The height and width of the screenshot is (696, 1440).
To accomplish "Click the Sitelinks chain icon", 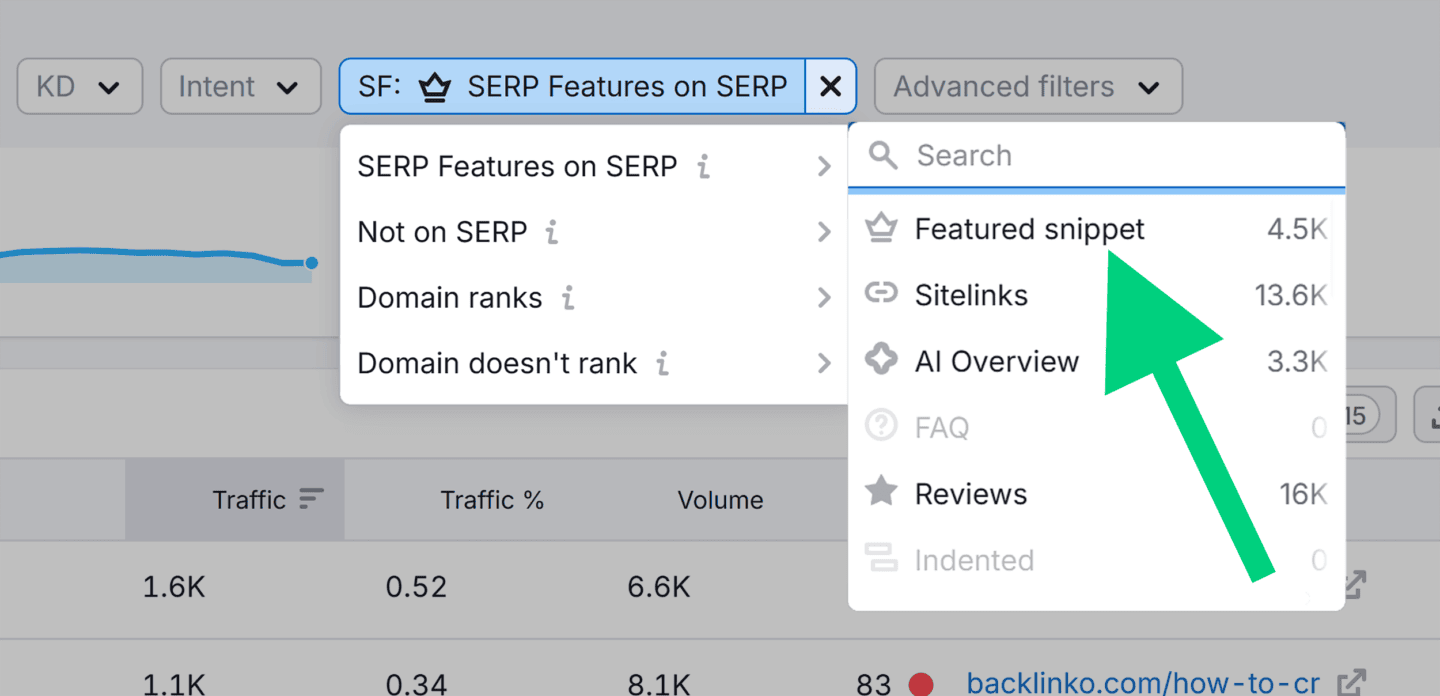I will point(881,295).
